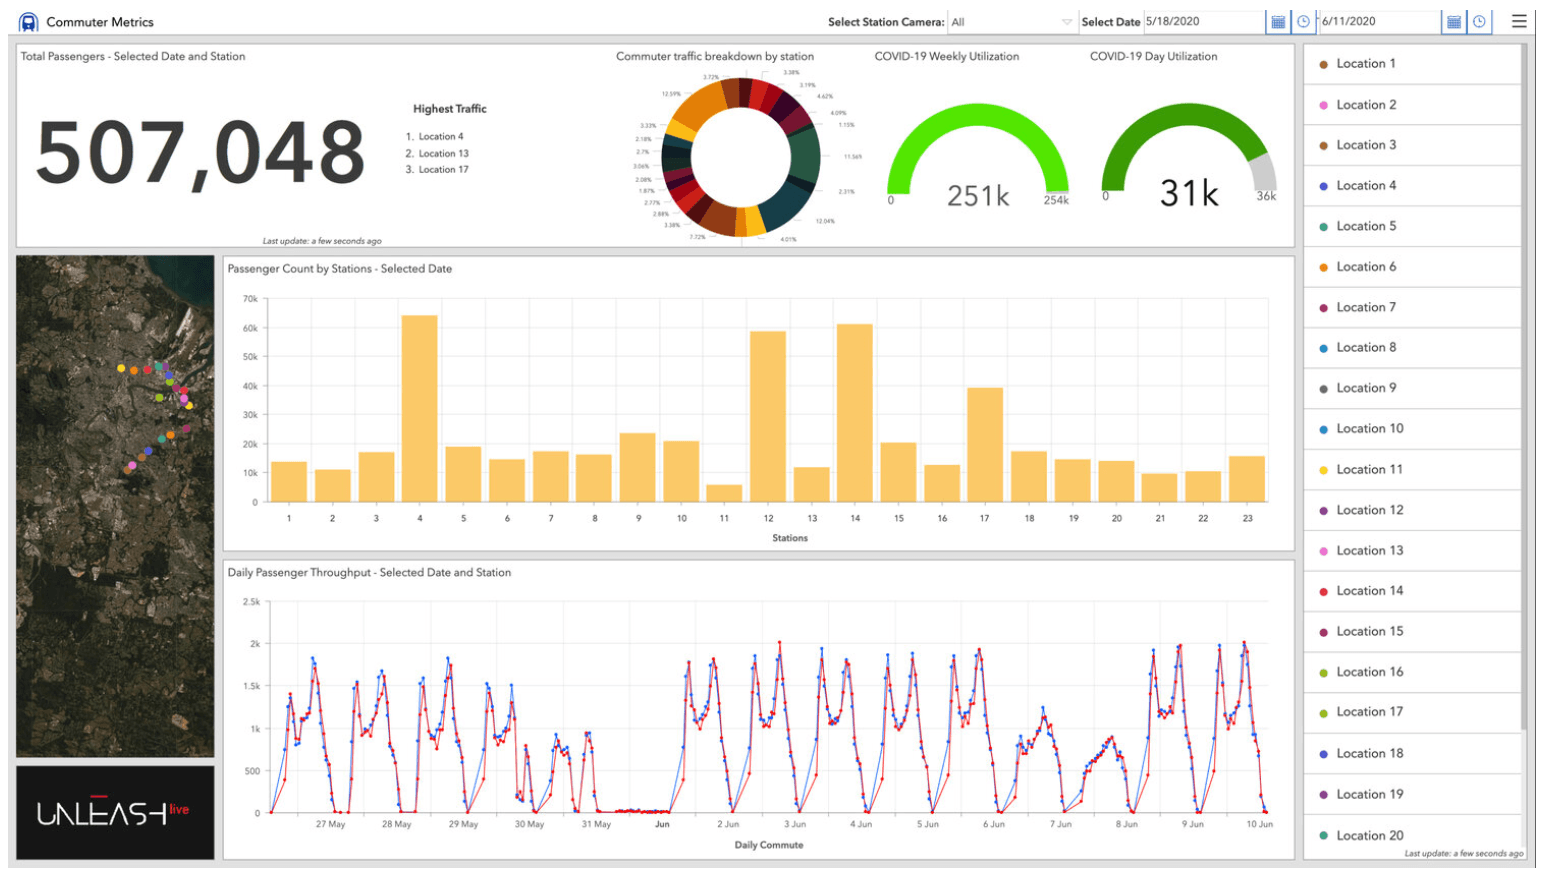Select Location 1 legend dot

(x=1323, y=64)
